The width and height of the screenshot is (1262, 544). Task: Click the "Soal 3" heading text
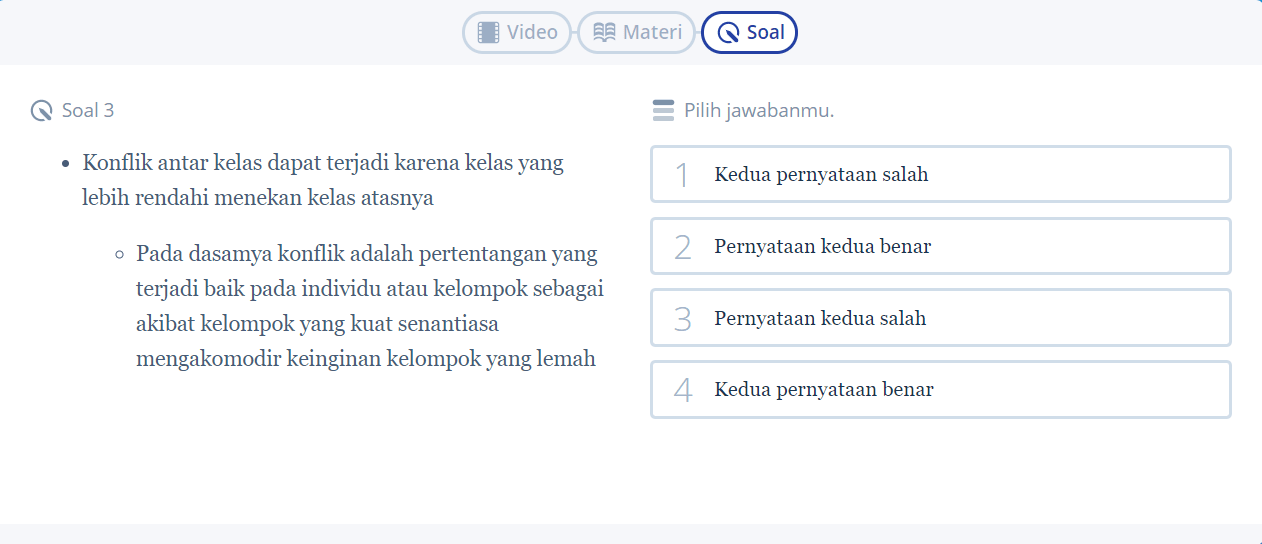pos(88,110)
